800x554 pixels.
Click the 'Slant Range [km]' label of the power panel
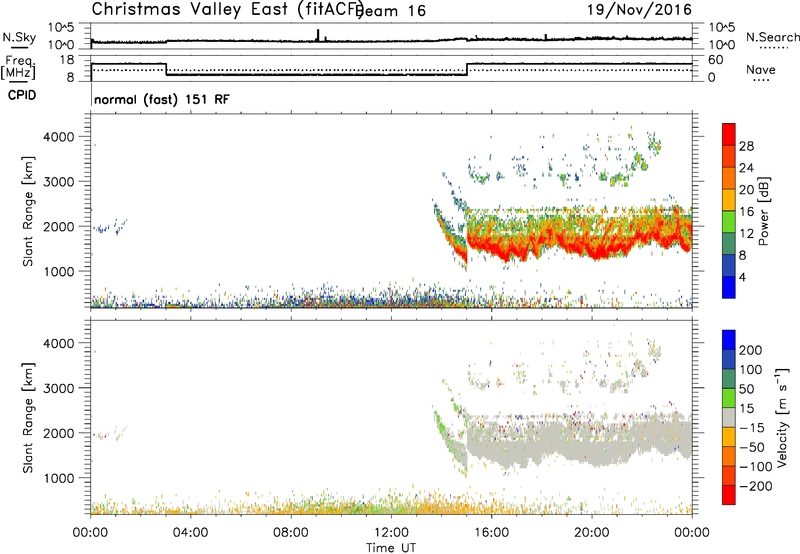(x=28, y=211)
